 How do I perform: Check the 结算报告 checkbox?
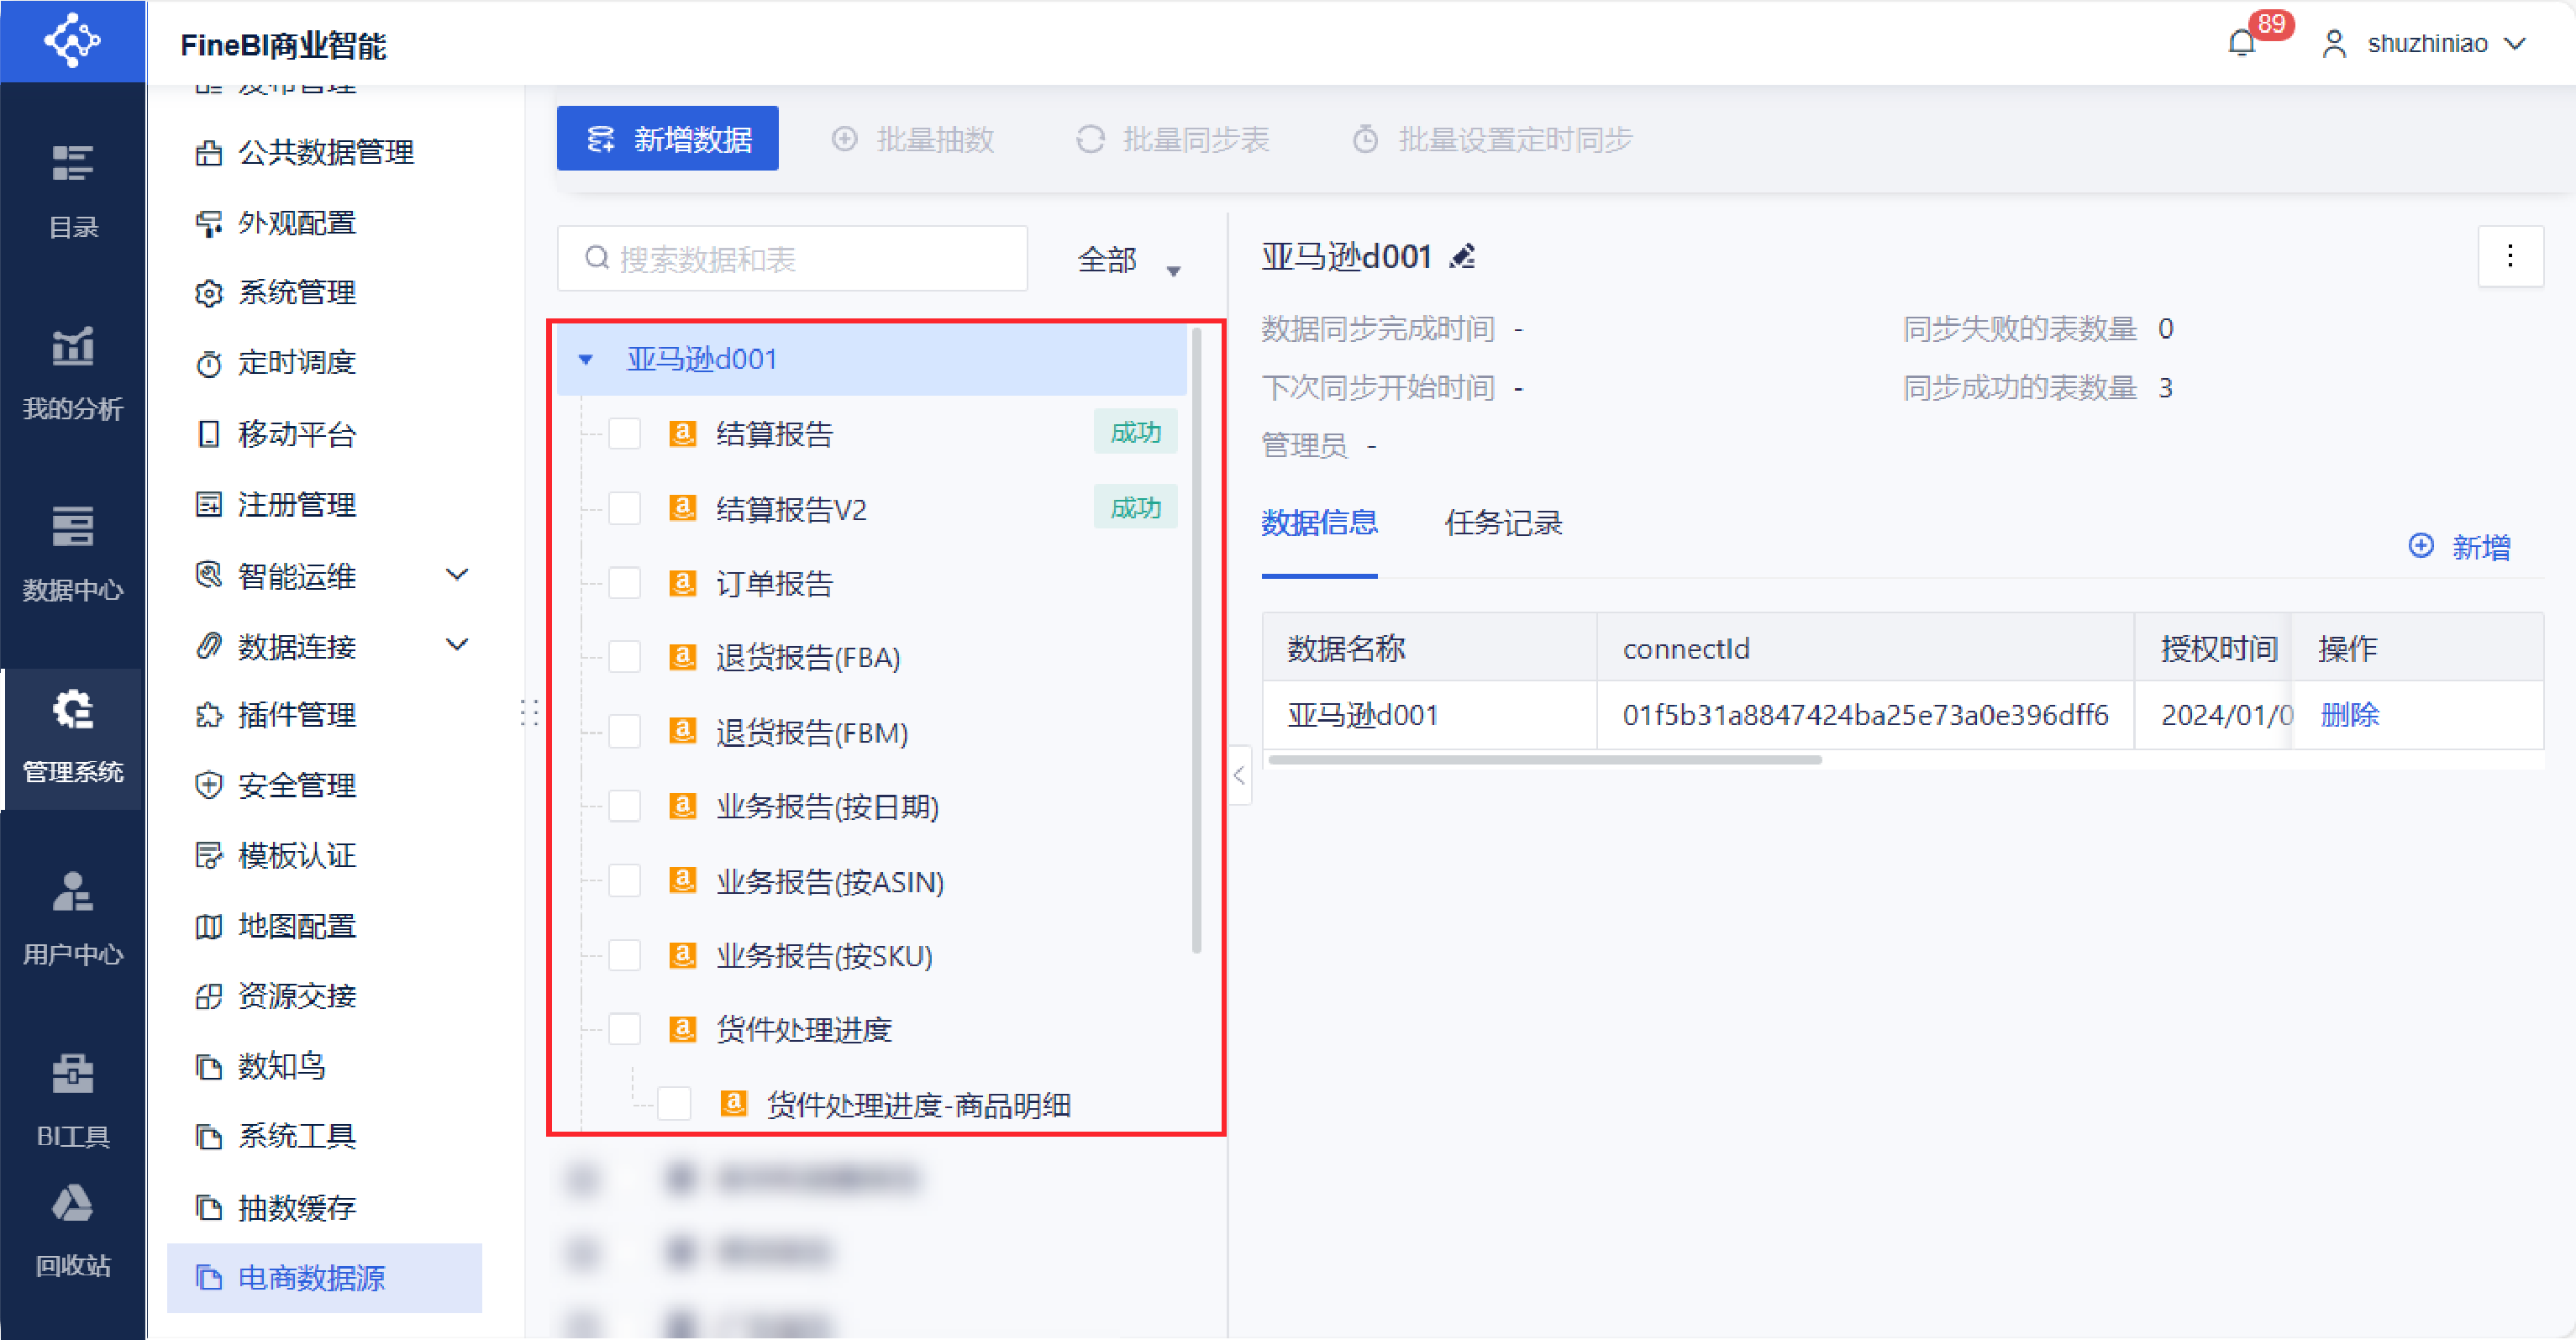(x=625, y=434)
